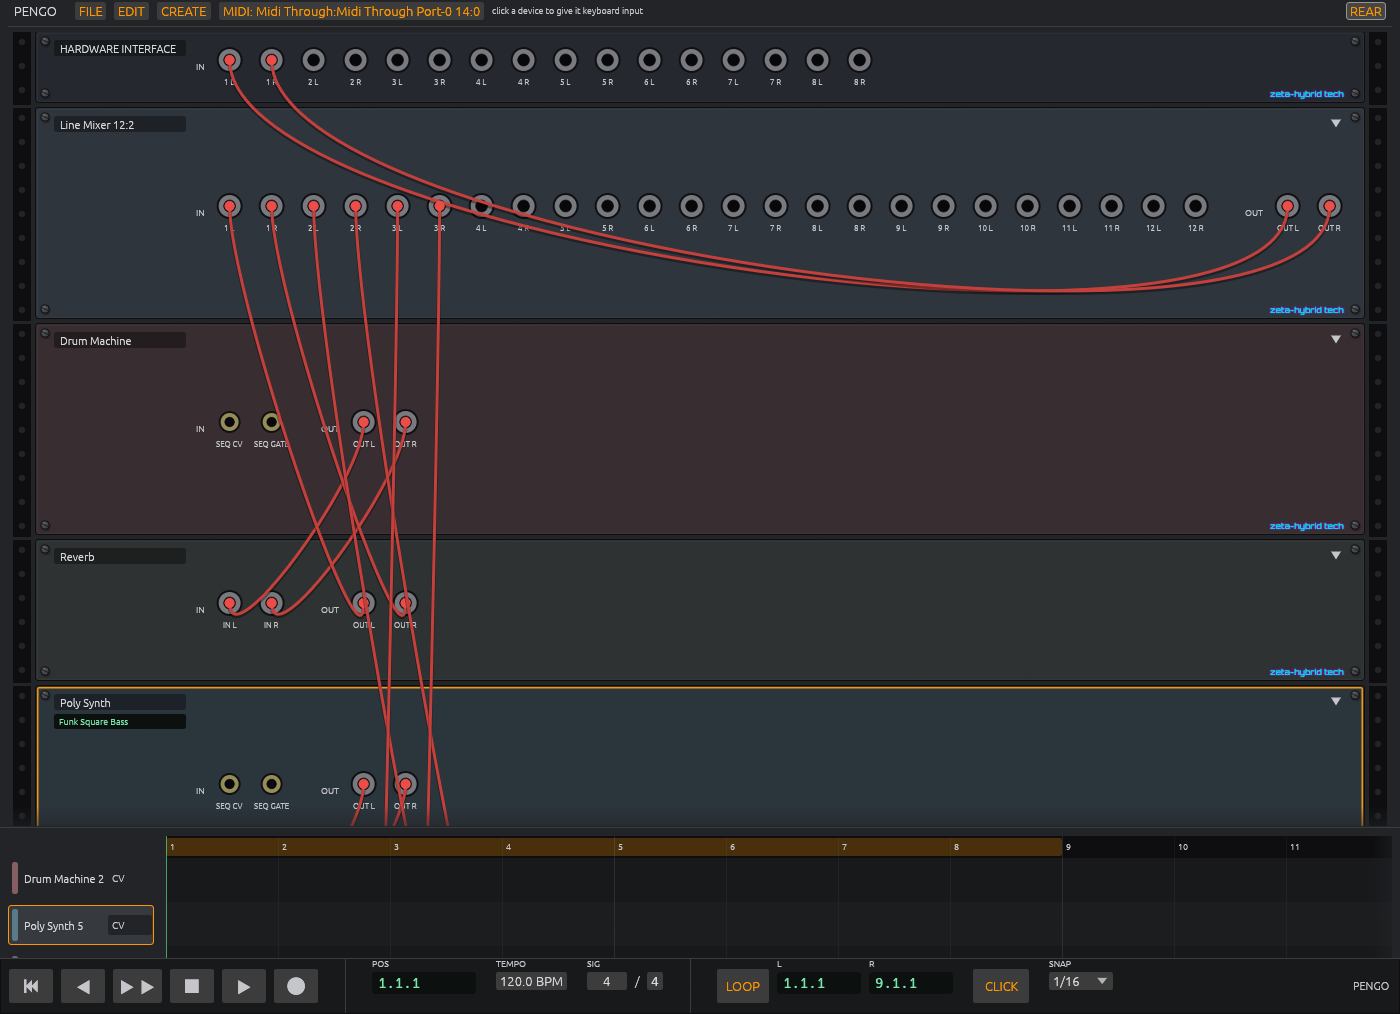Select the Drum Machine 2 track
Screen dimensions: 1400x1014
point(81,879)
